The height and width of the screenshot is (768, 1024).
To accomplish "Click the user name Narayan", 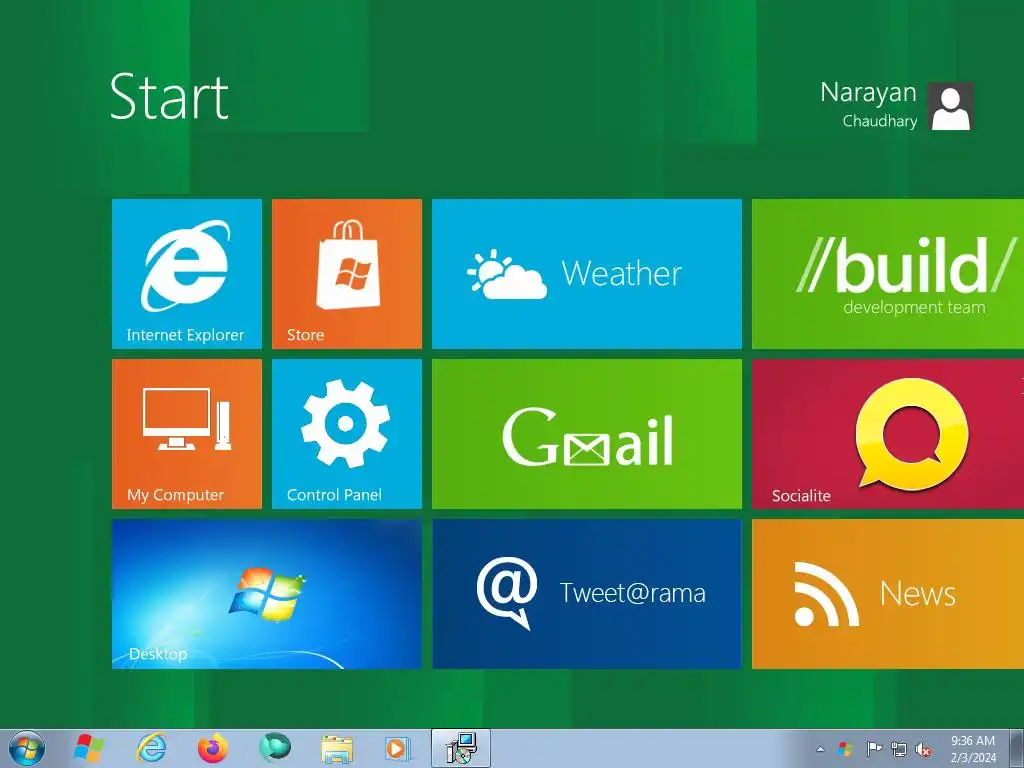I will point(868,93).
